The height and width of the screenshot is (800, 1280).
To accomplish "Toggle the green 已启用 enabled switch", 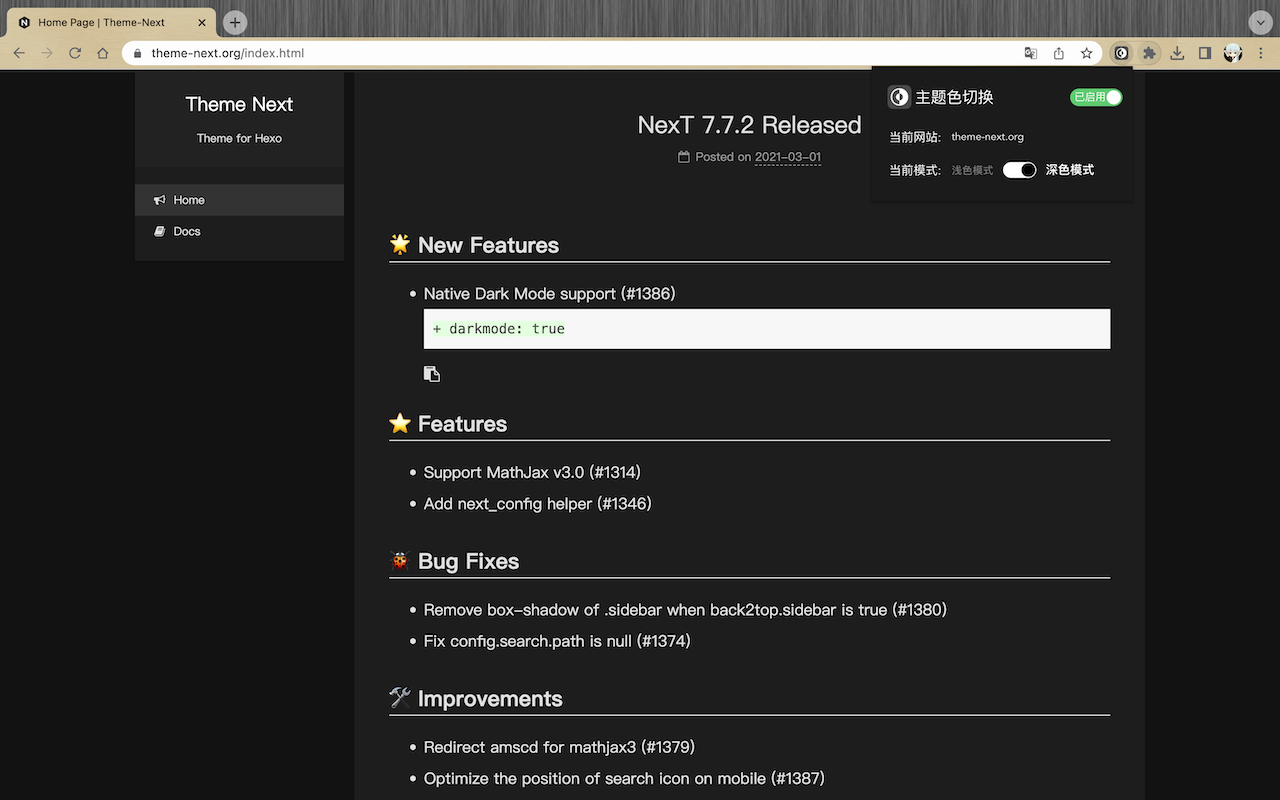I will (1096, 97).
